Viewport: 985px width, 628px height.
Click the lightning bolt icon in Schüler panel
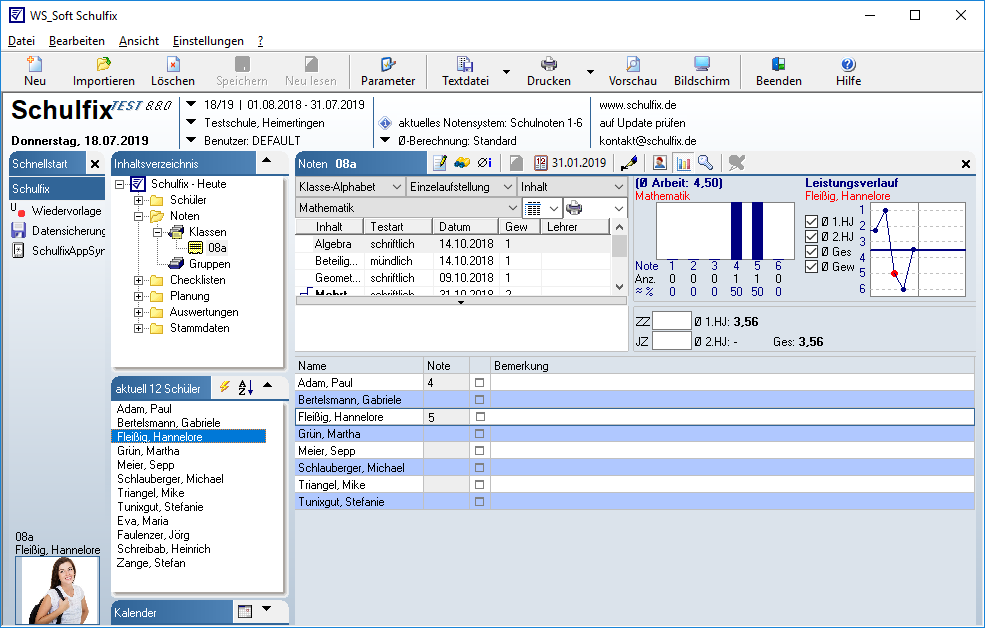[x=224, y=387]
